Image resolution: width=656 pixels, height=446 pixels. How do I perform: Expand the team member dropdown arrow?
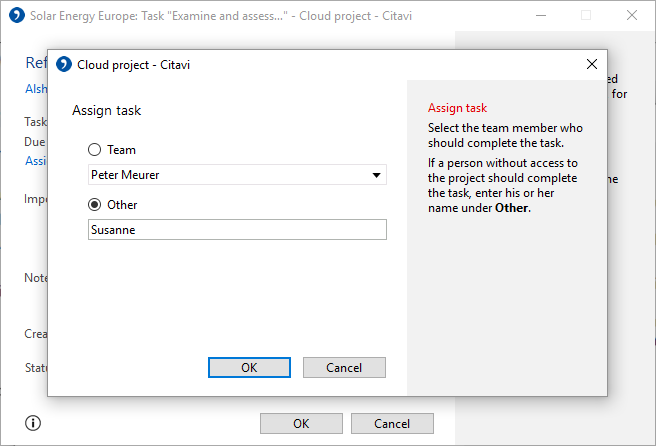click(x=377, y=175)
